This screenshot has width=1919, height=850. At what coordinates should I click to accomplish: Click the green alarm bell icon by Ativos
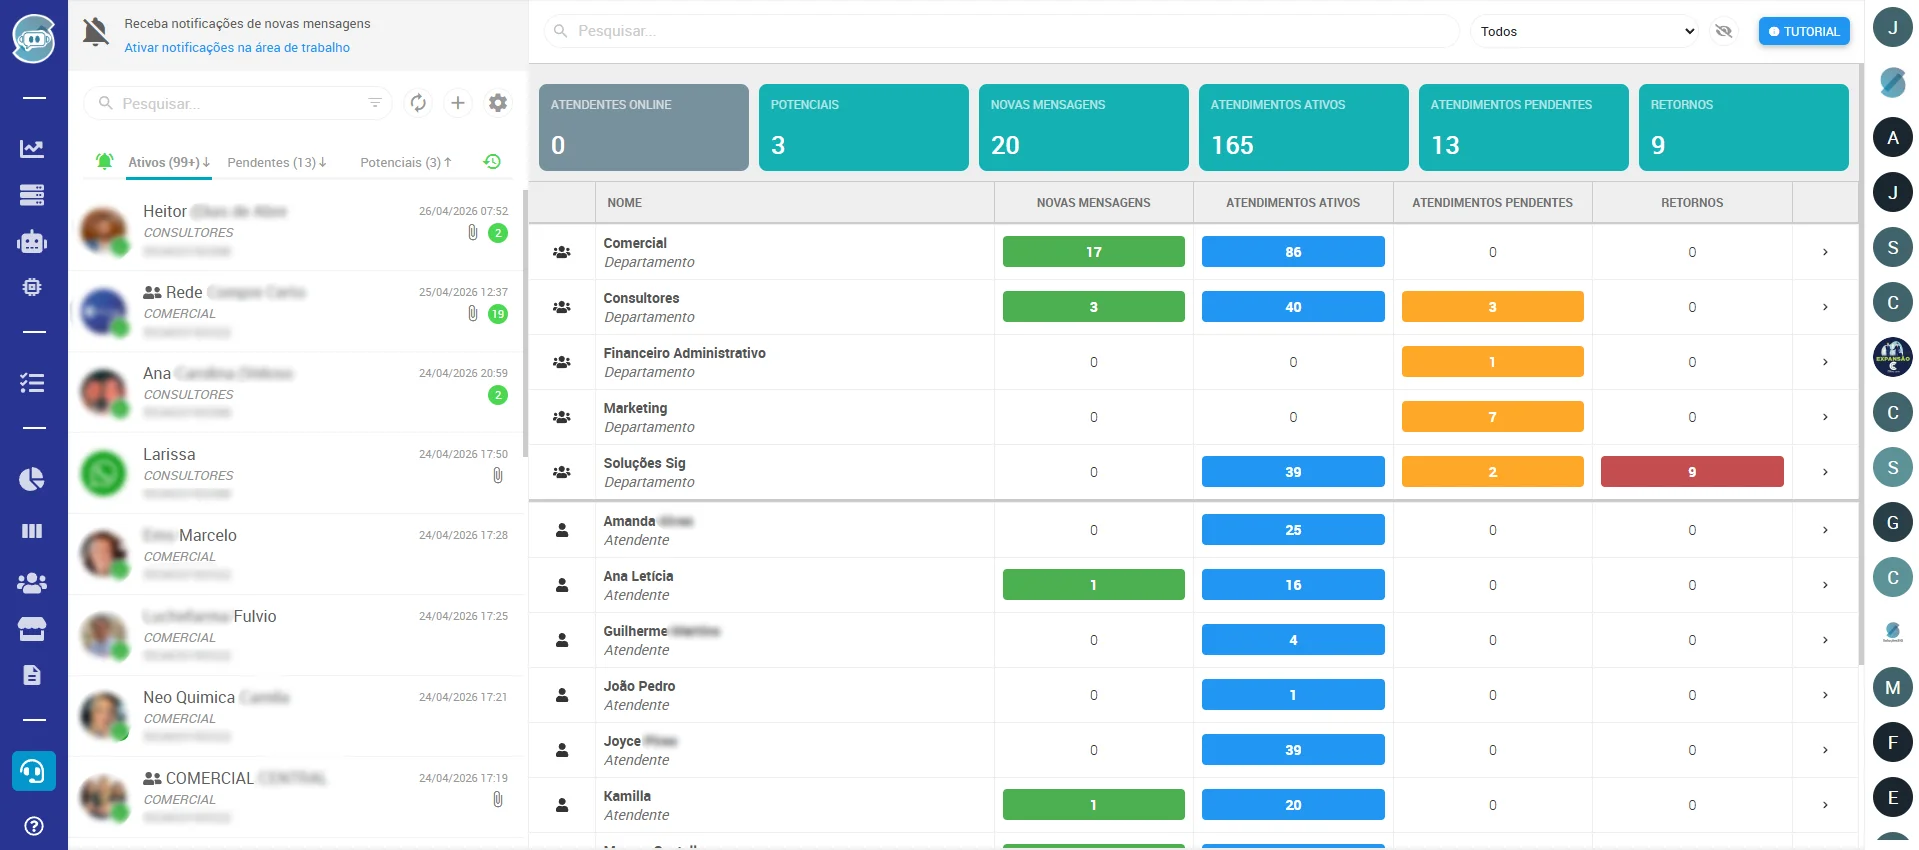[x=104, y=162]
